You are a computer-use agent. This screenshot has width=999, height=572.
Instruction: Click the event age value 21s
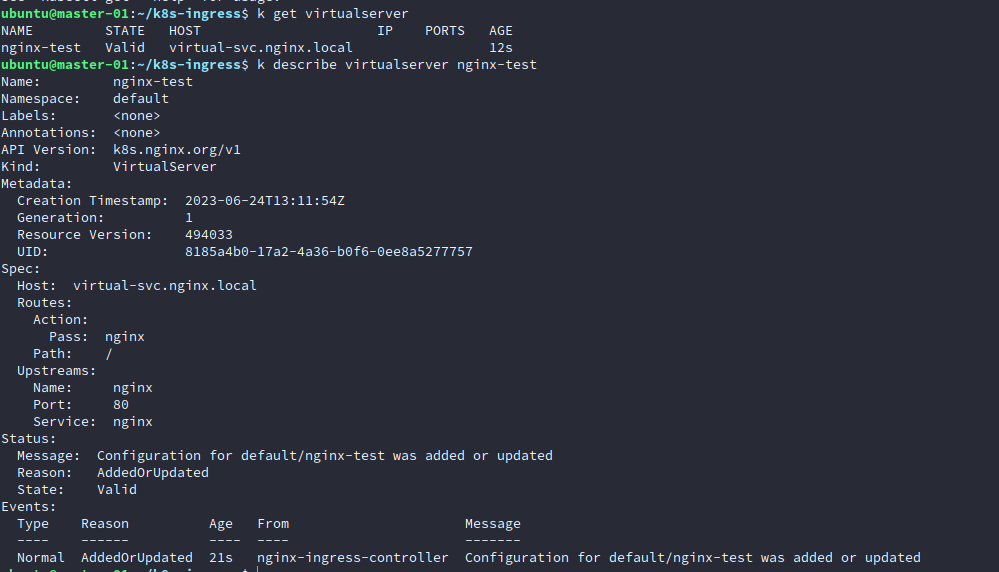tap(221, 558)
